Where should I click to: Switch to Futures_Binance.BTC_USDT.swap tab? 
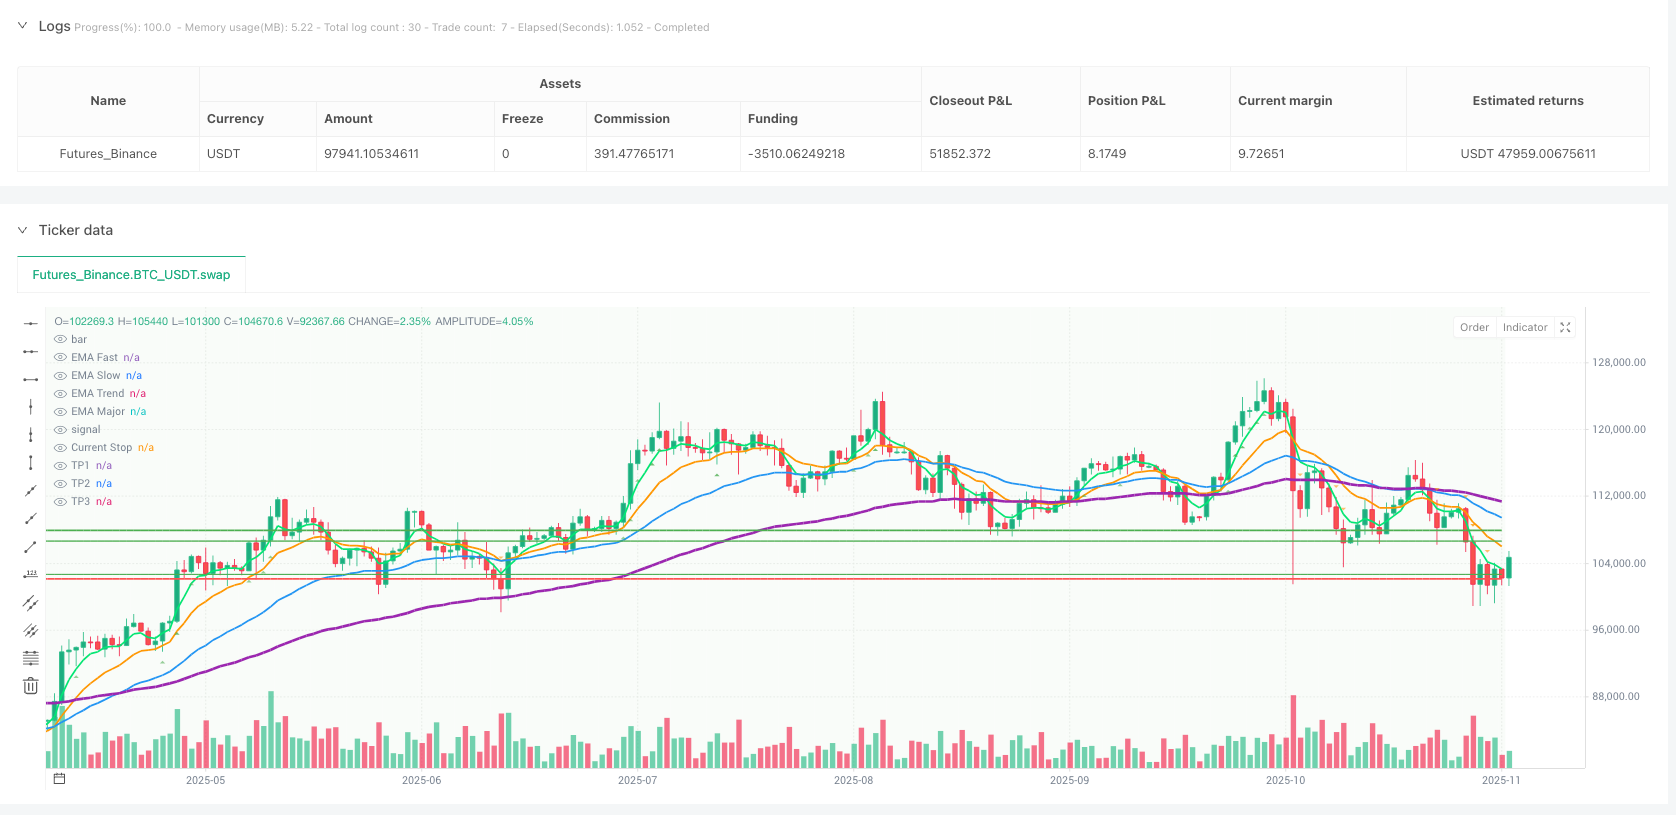pos(131,275)
